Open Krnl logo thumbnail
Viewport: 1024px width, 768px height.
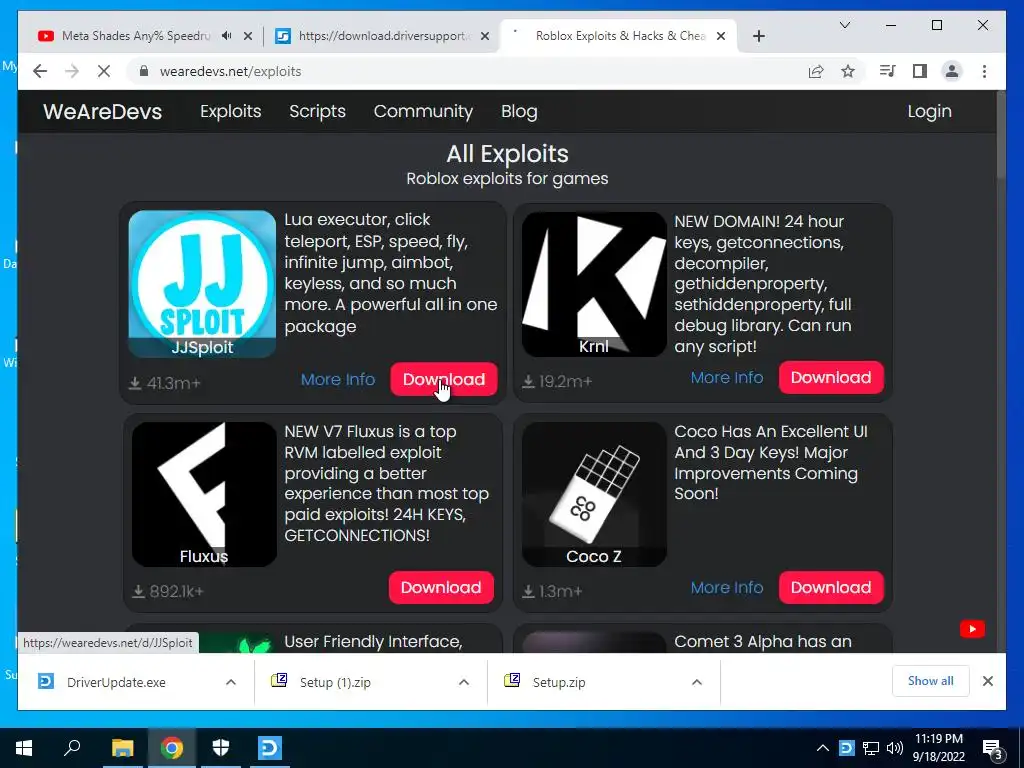pos(594,284)
